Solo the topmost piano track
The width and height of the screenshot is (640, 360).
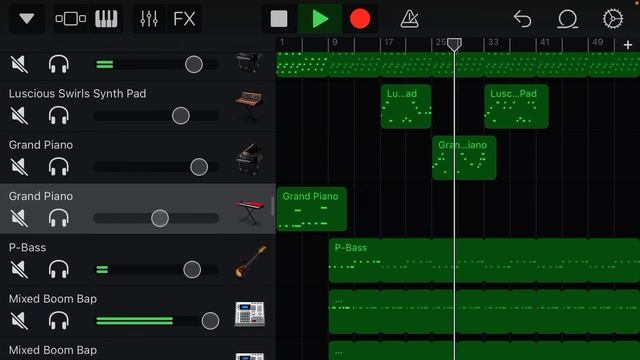click(x=59, y=64)
